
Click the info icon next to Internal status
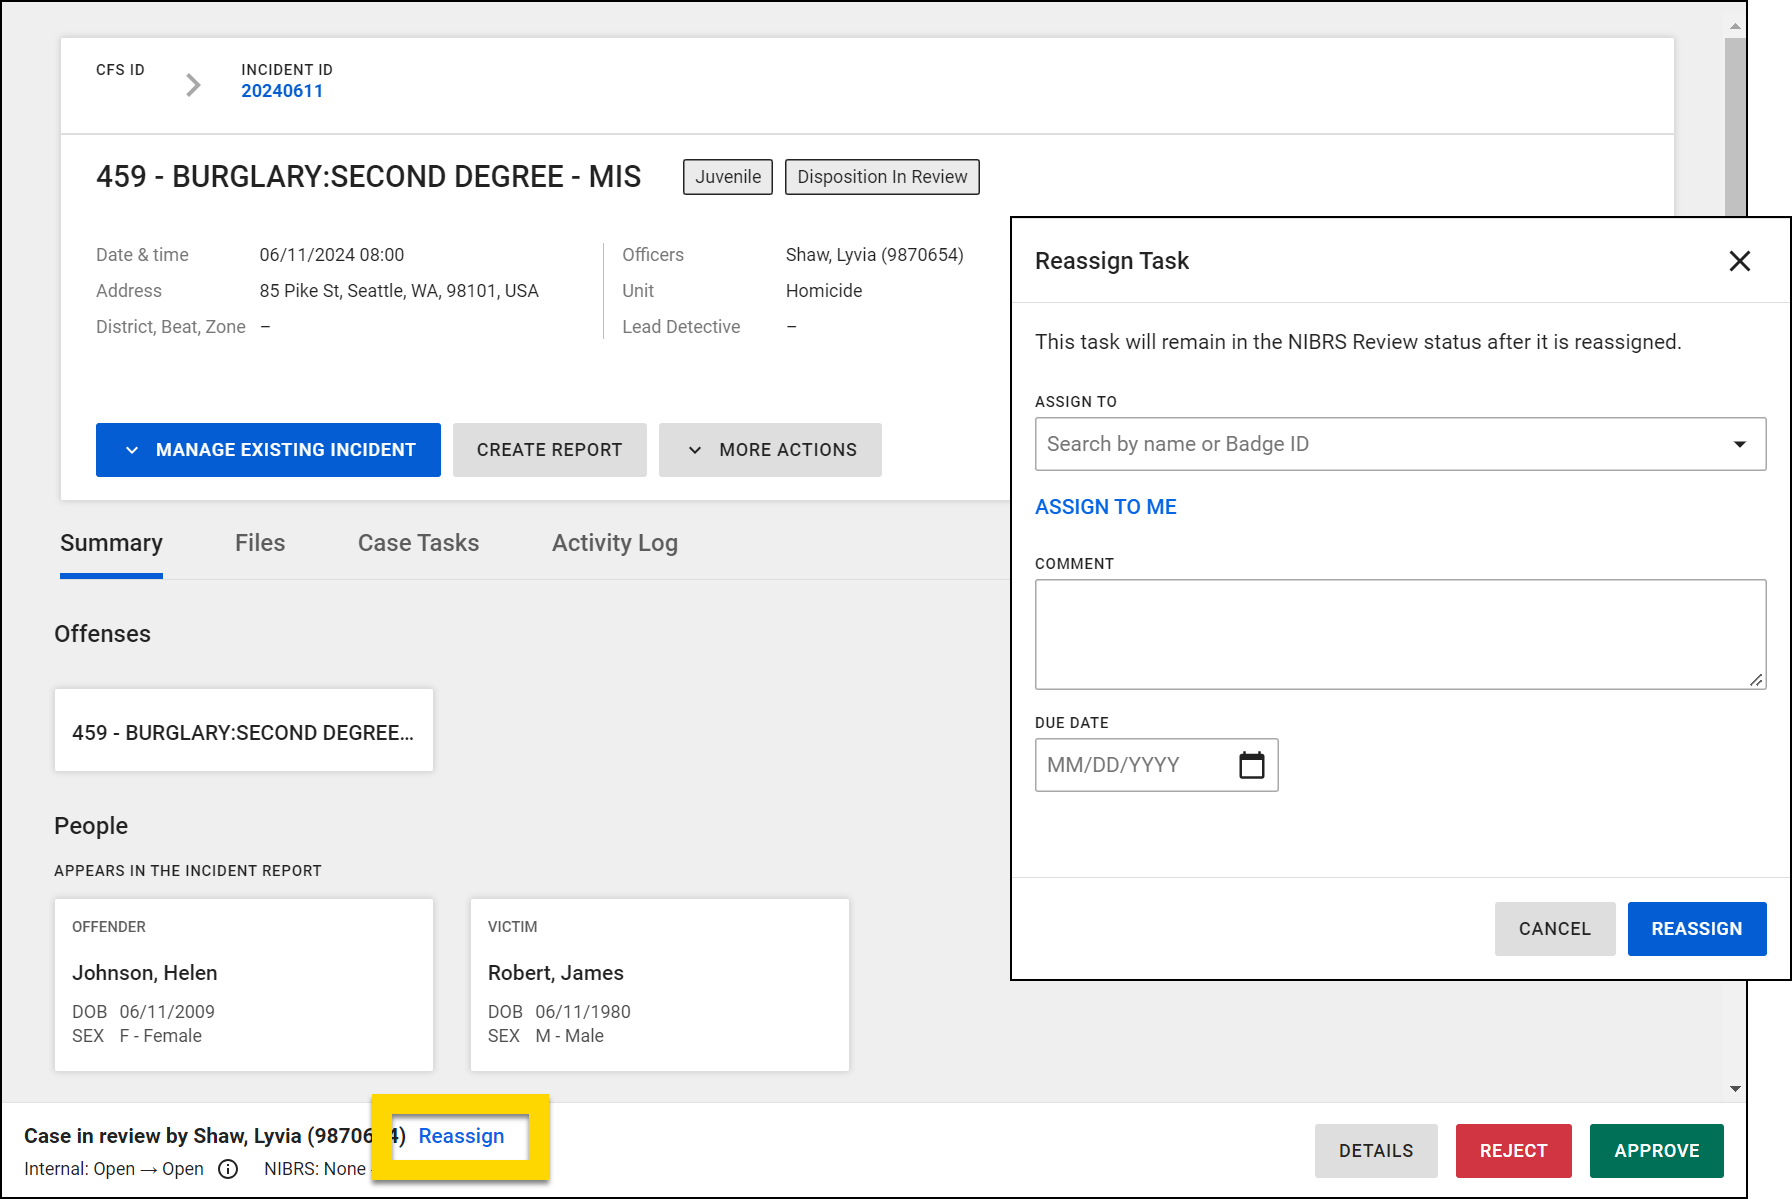[228, 1168]
